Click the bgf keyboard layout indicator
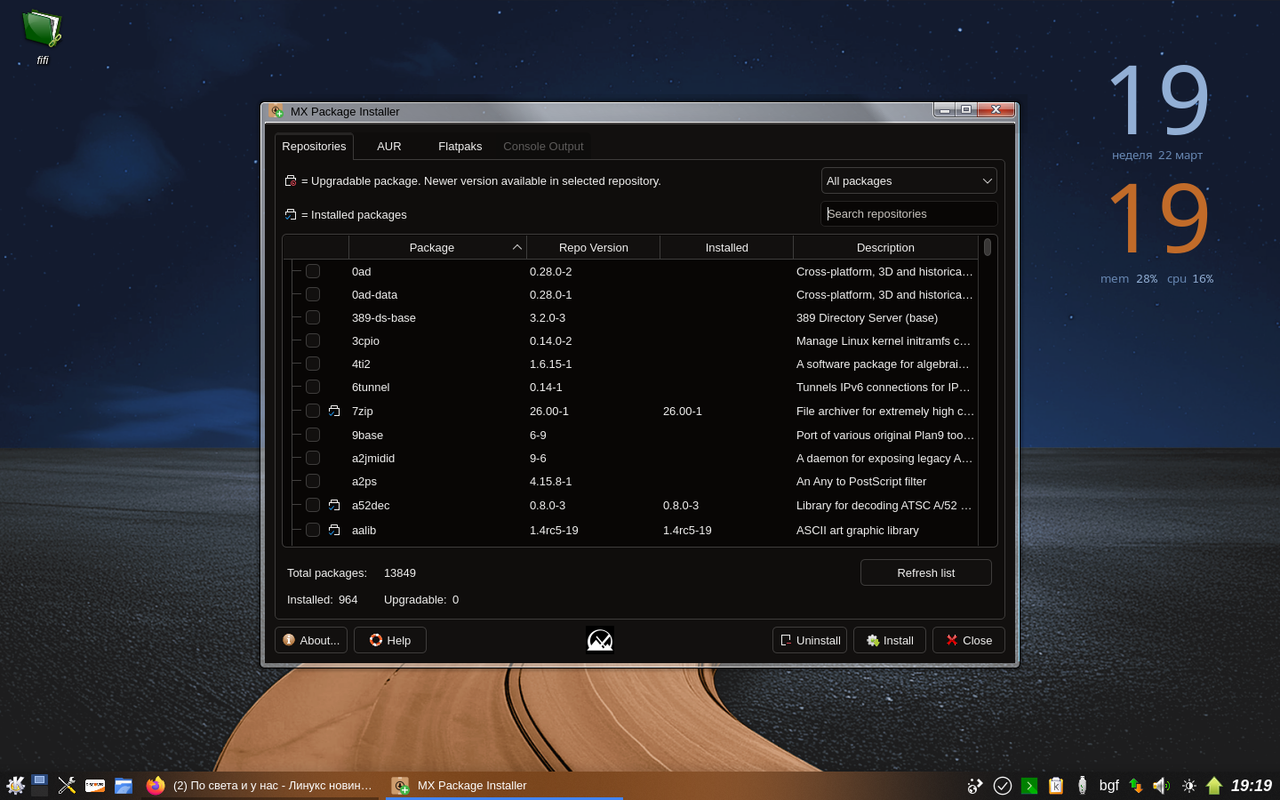The width and height of the screenshot is (1280, 800). coord(1109,785)
